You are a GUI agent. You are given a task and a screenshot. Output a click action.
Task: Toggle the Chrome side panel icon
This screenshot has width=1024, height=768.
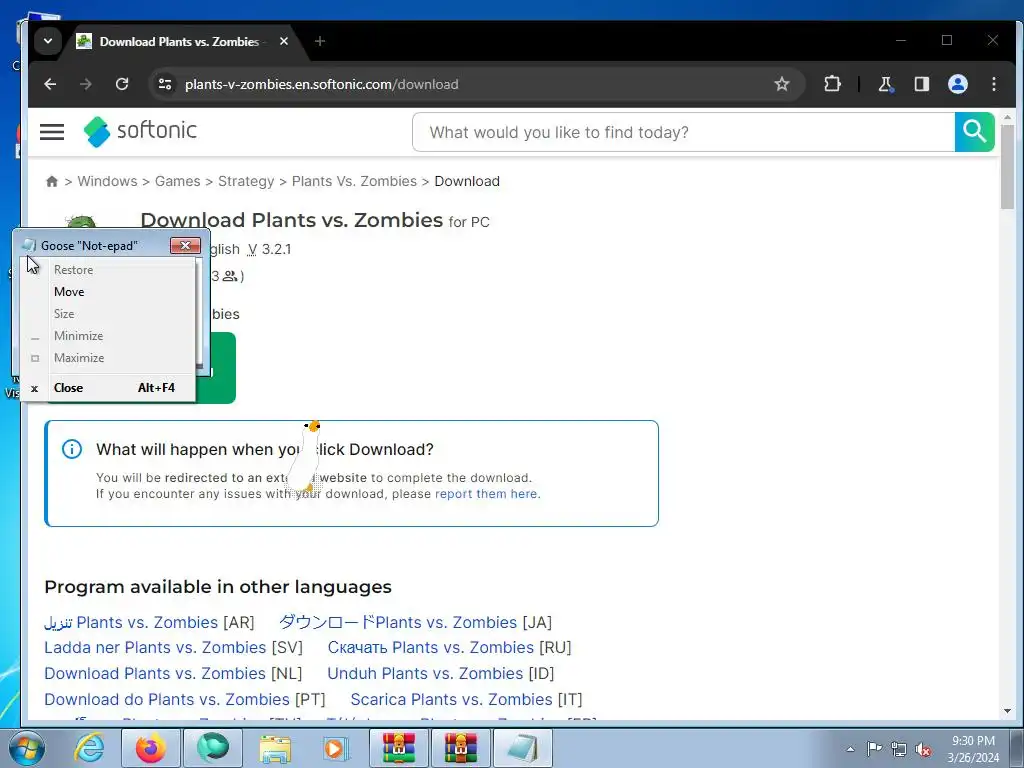tap(921, 84)
